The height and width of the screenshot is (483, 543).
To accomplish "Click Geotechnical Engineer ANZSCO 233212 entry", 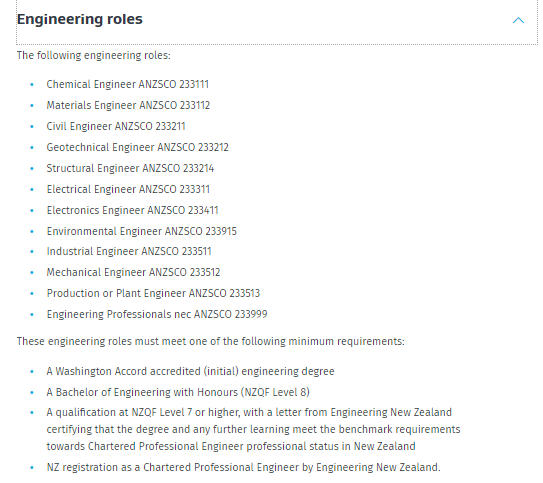I will (x=137, y=147).
